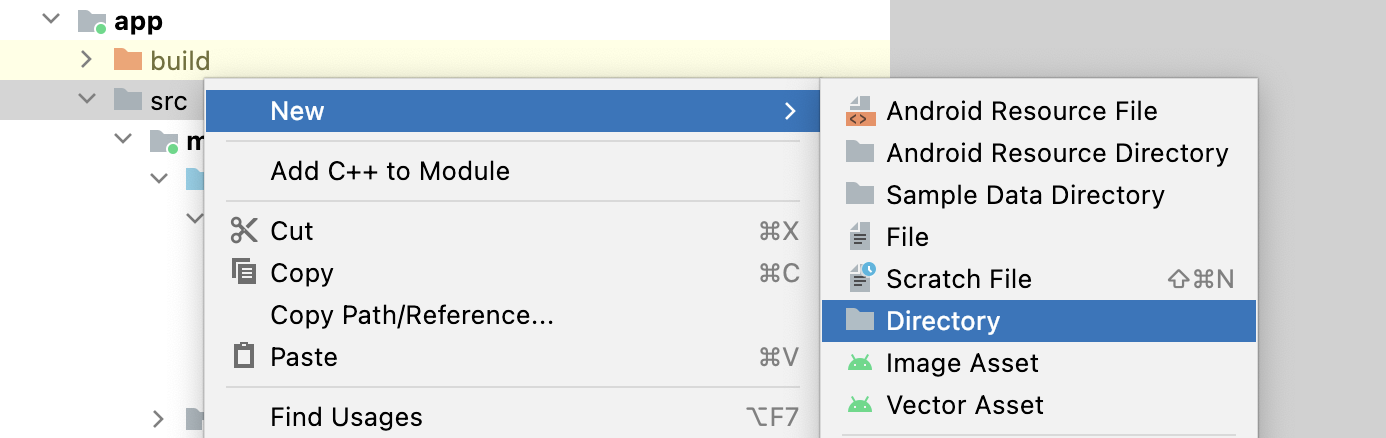Select Copy Path/Reference option
1386x438 pixels.
coord(412,315)
